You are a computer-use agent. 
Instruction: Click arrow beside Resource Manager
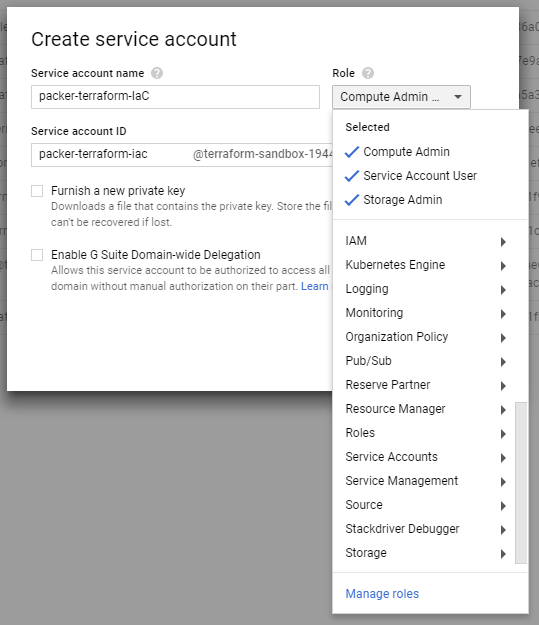point(503,409)
